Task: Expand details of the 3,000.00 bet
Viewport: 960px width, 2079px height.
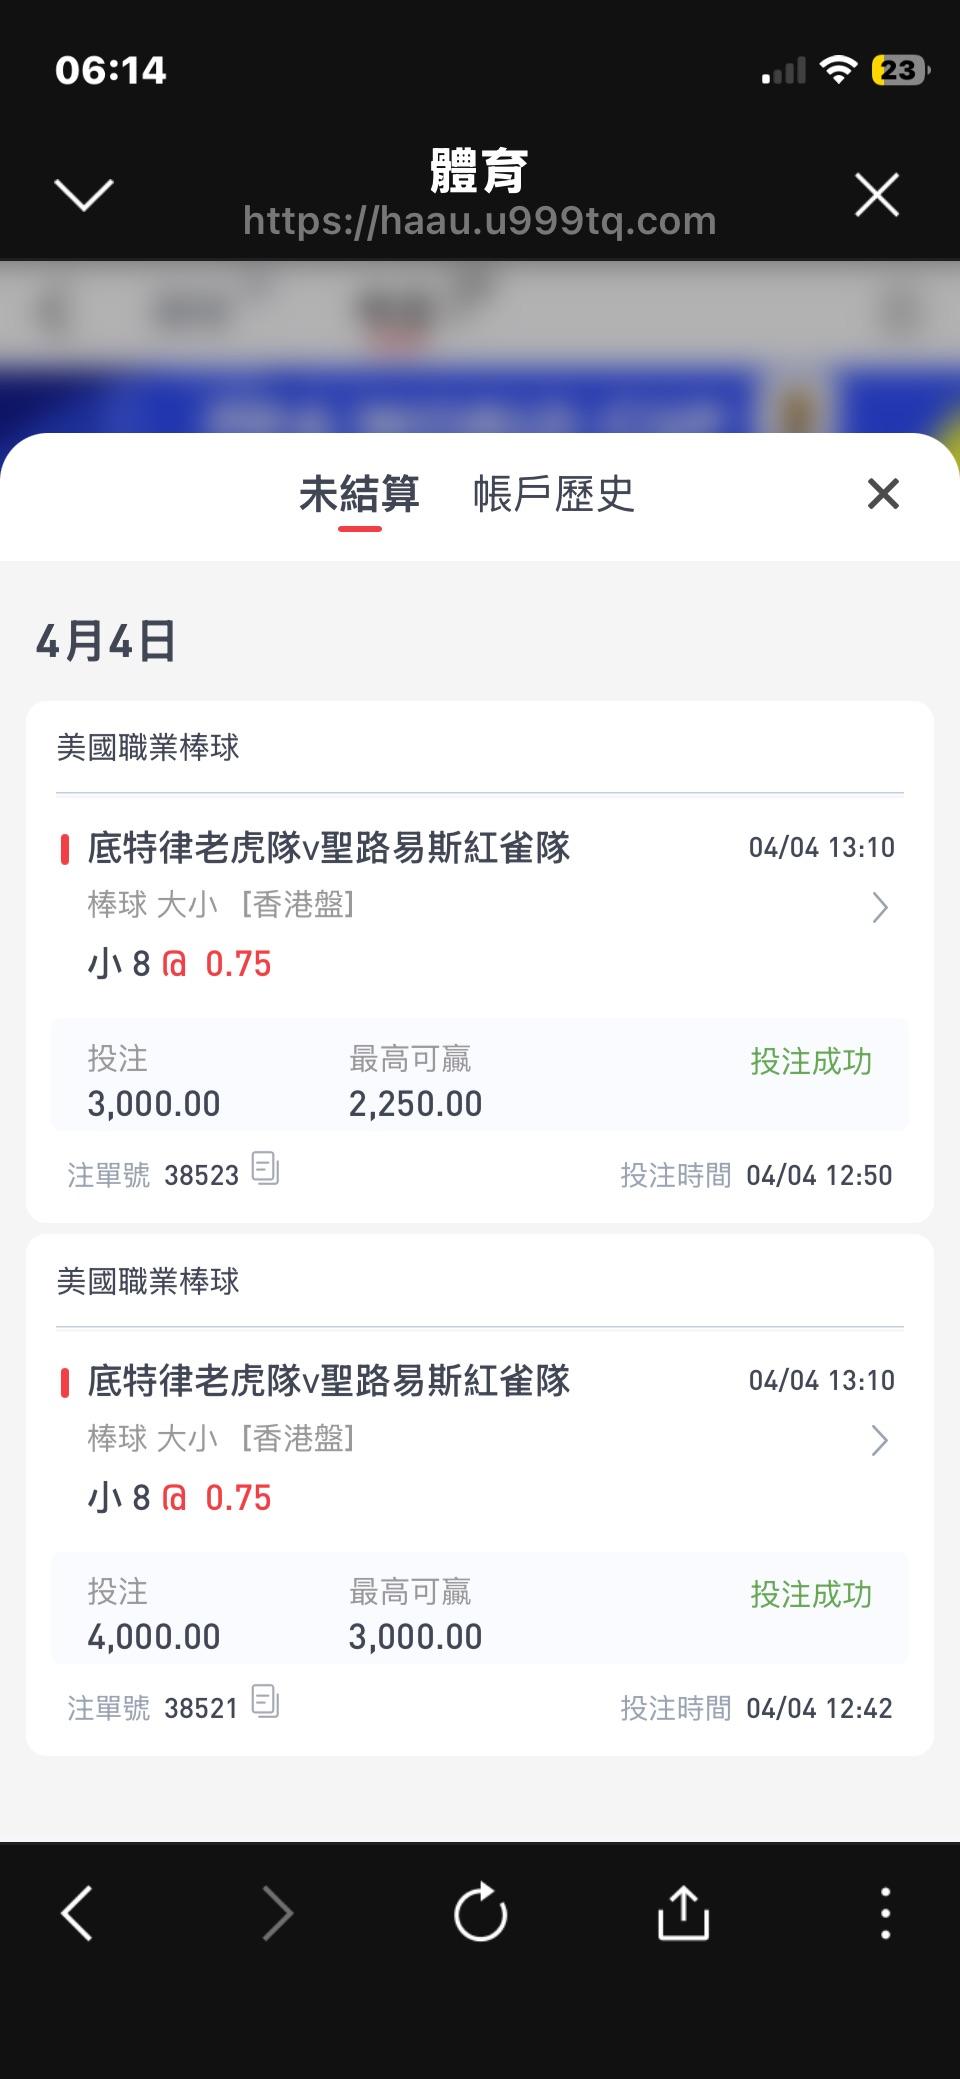Action: [879, 907]
